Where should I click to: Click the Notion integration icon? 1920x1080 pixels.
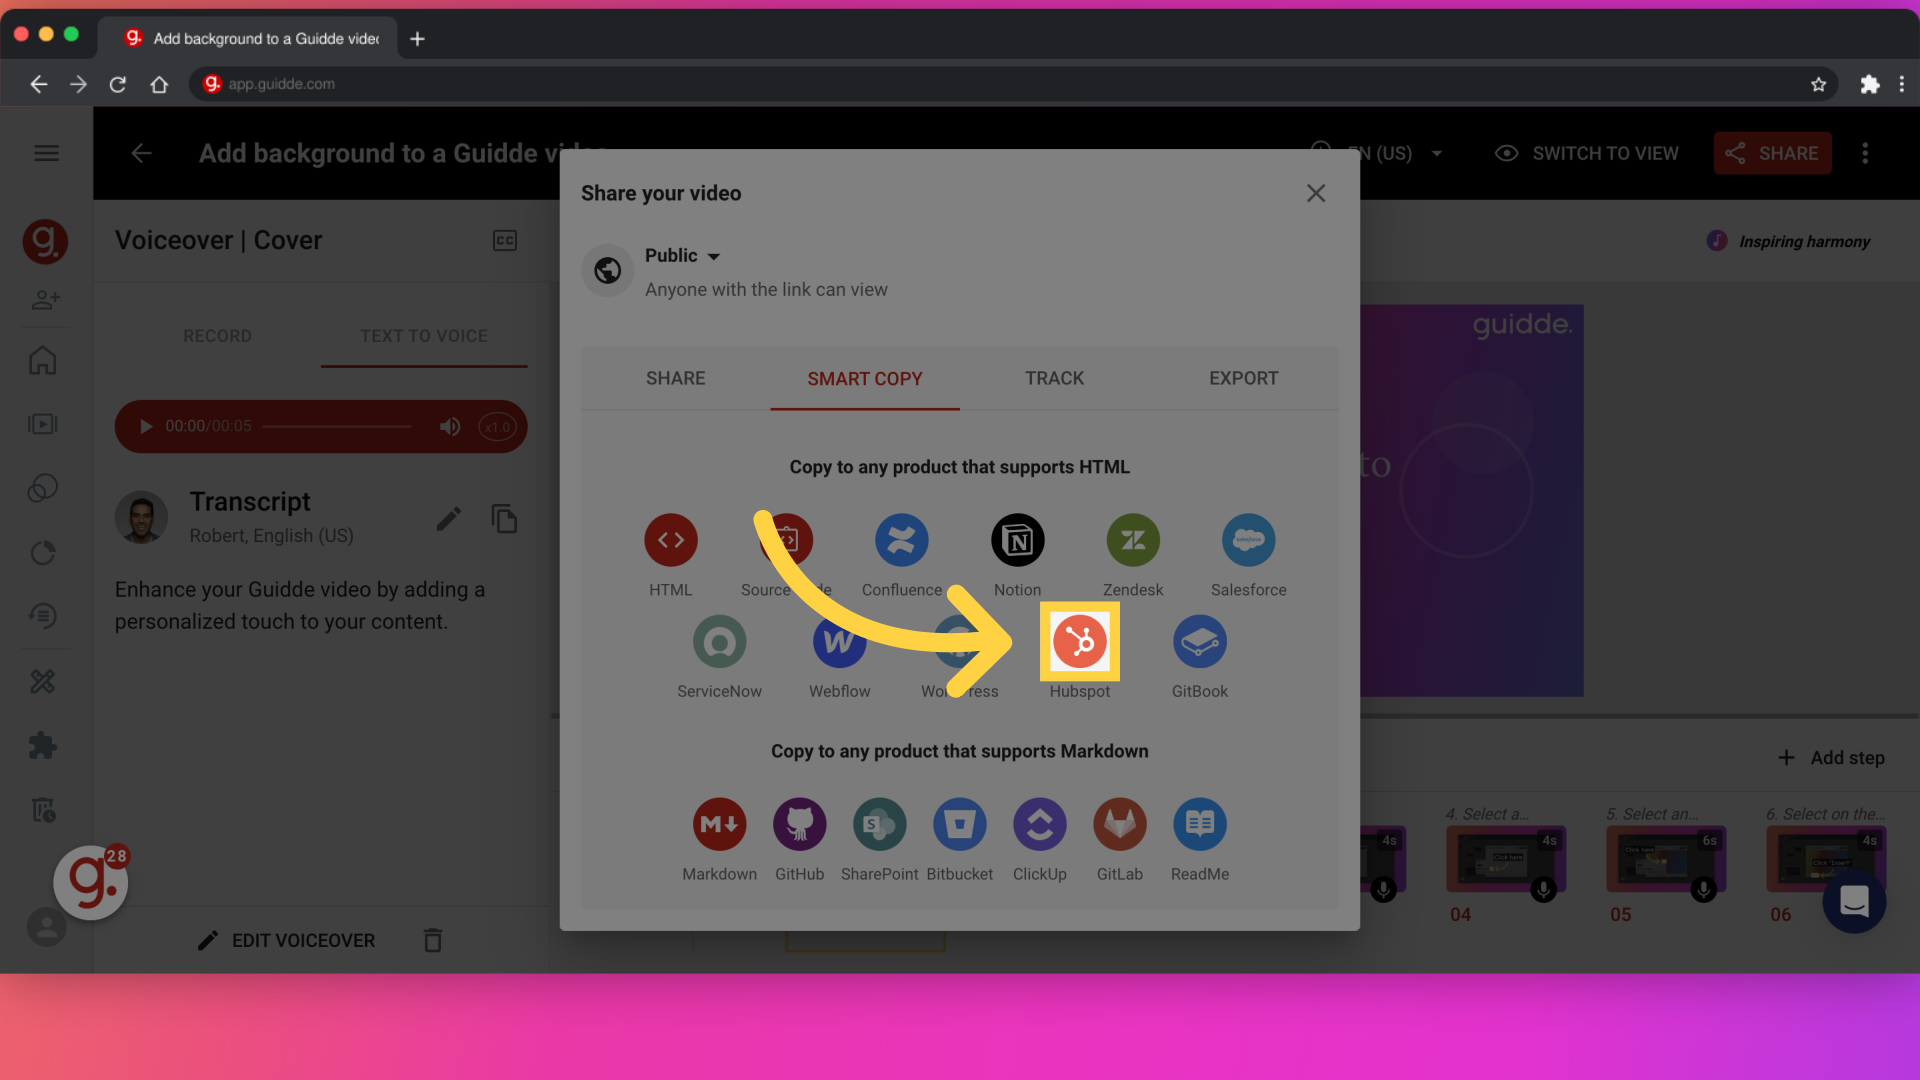(x=1018, y=539)
